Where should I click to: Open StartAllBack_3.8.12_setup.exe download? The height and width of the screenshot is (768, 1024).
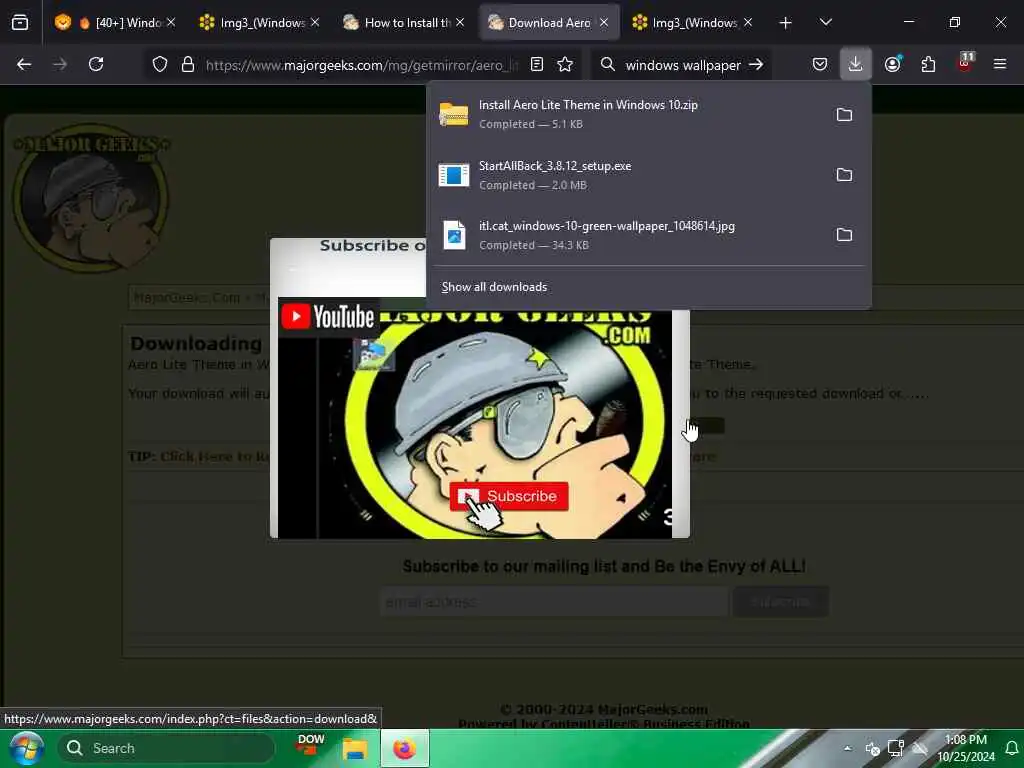(x=628, y=174)
